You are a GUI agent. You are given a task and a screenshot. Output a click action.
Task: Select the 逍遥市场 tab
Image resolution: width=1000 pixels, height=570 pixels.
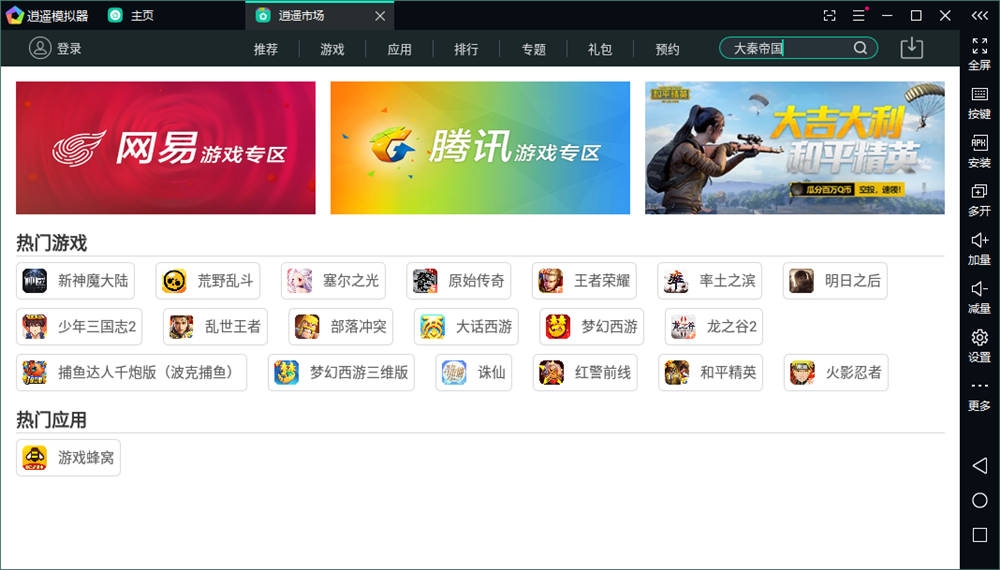pyautogui.click(x=319, y=15)
